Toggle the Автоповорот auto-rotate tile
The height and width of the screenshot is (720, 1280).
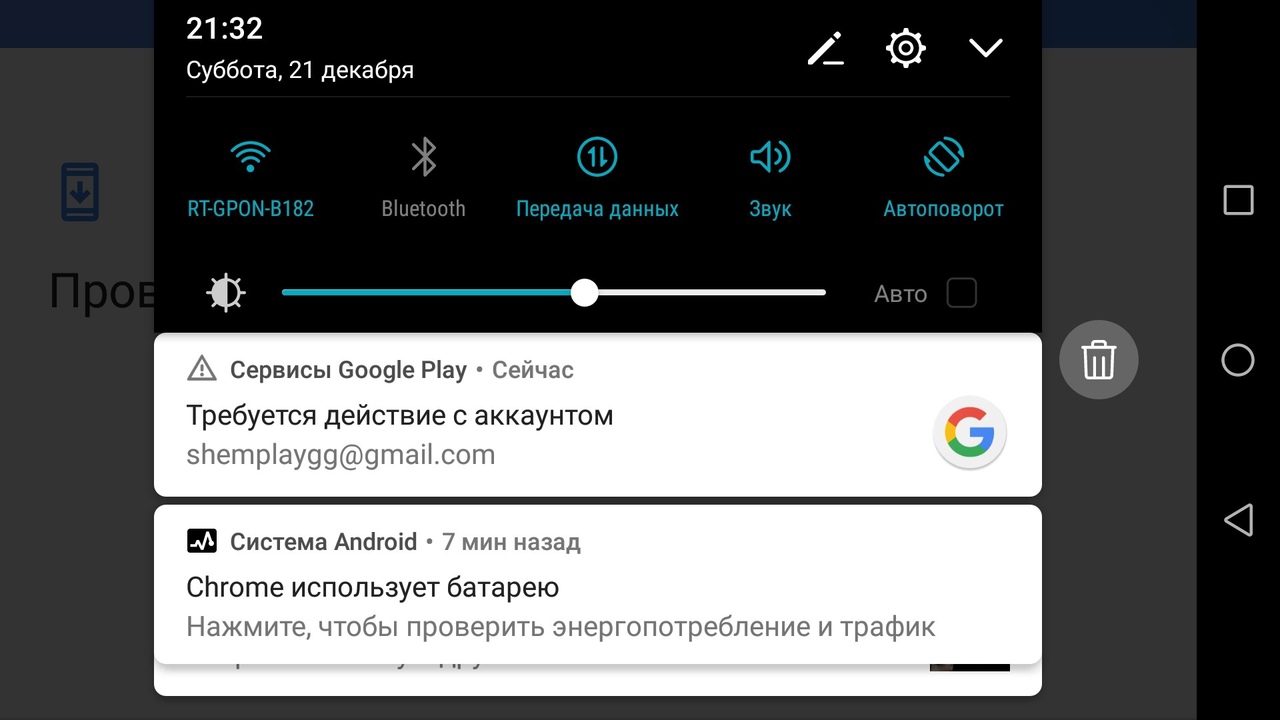coord(943,179)
